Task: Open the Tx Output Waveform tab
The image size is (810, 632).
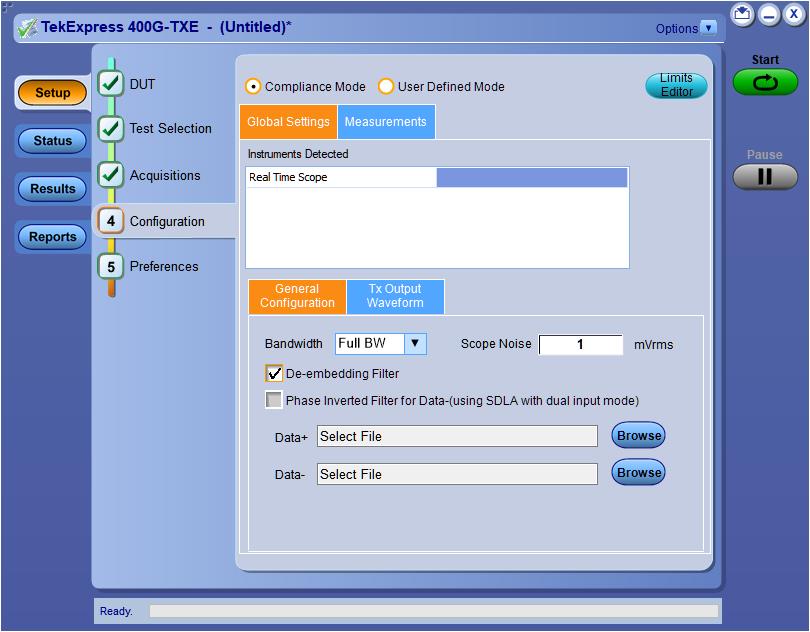Action: (x=395, y=296)
